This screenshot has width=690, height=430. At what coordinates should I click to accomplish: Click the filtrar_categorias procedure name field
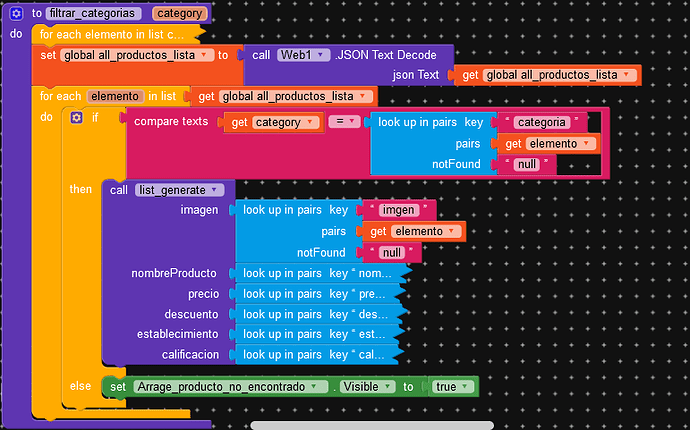(93, 14)
